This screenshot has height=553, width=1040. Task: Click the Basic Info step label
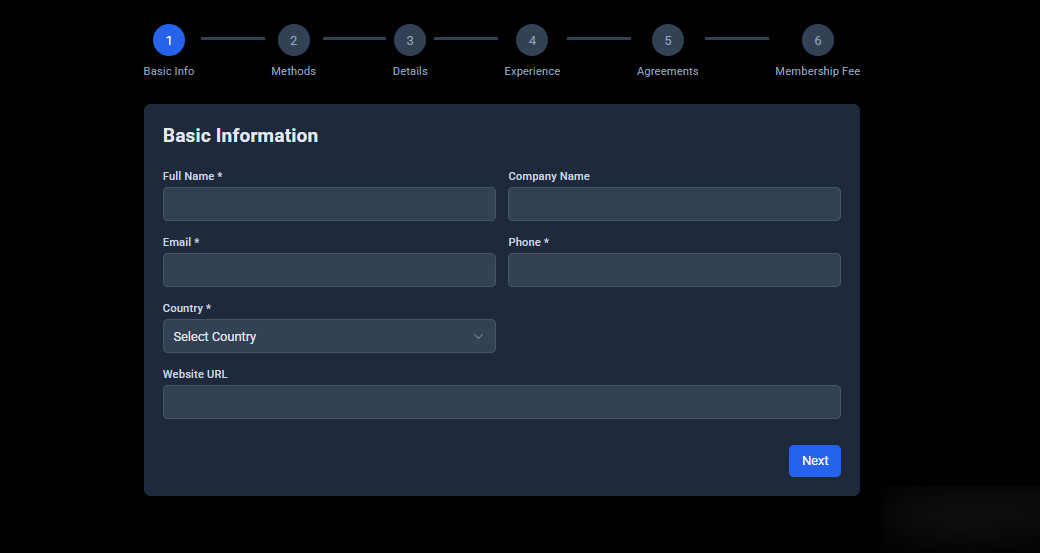(x=169, y=71)
